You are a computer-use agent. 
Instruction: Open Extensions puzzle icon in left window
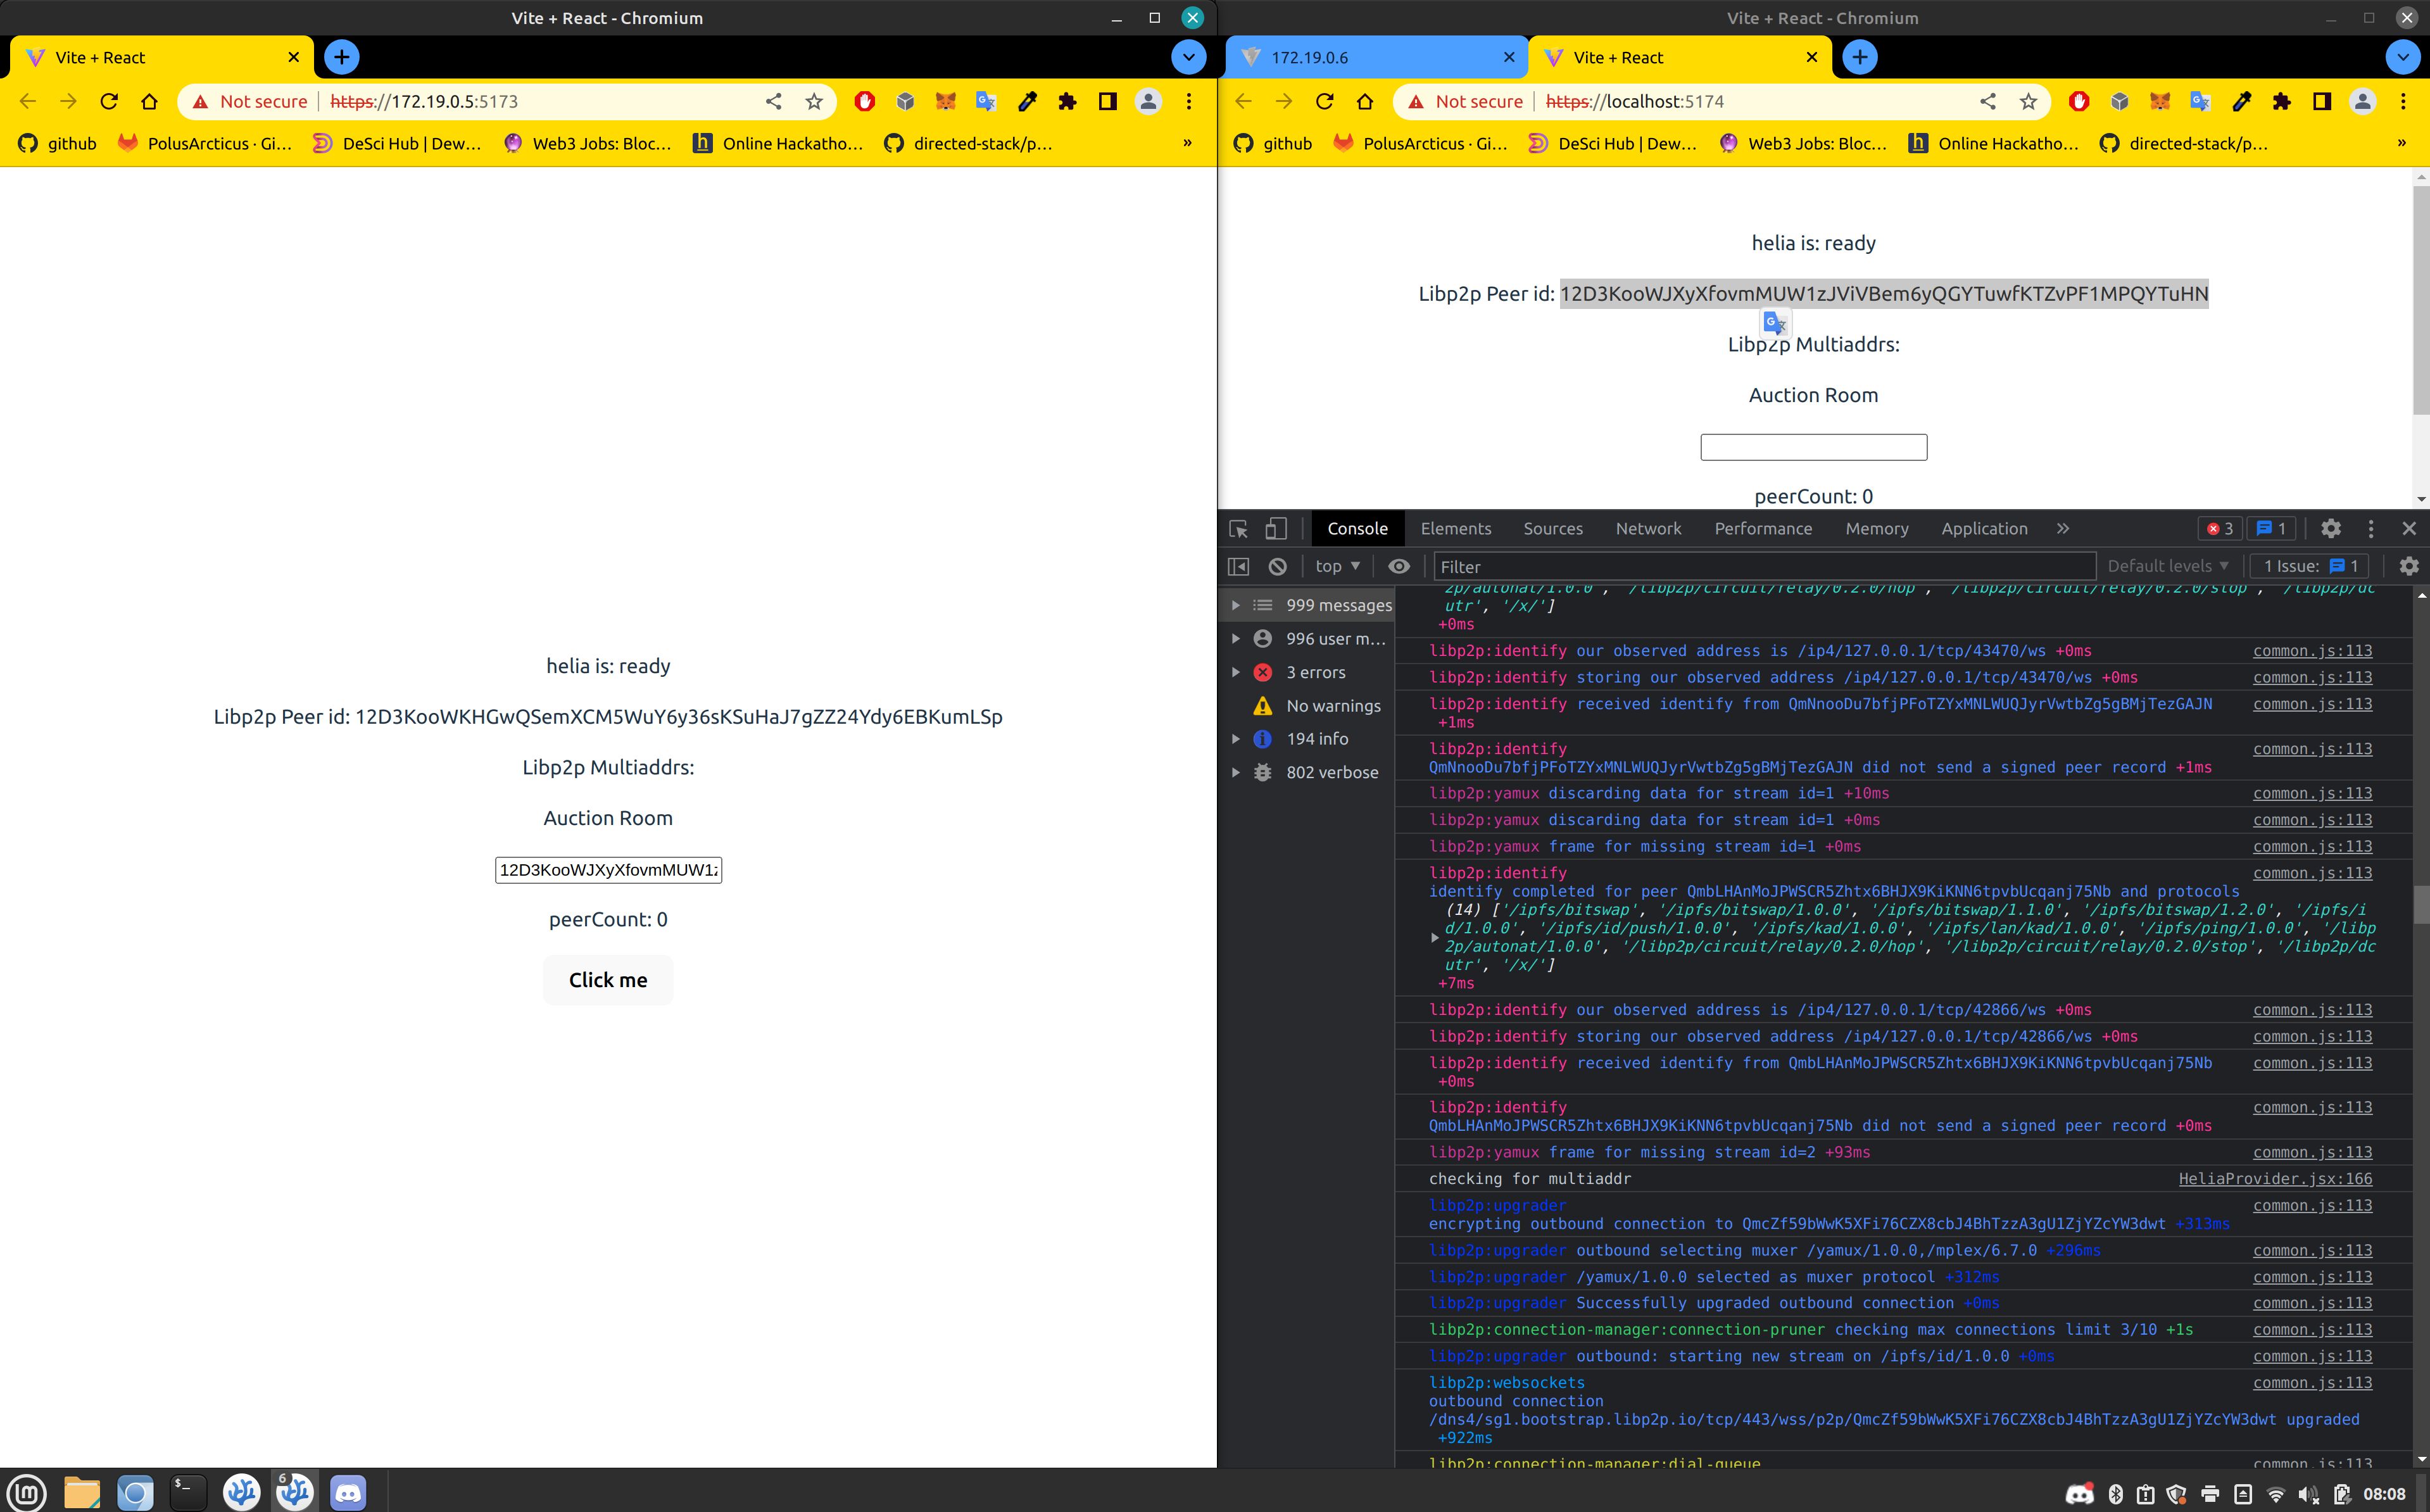point(1067,101)
